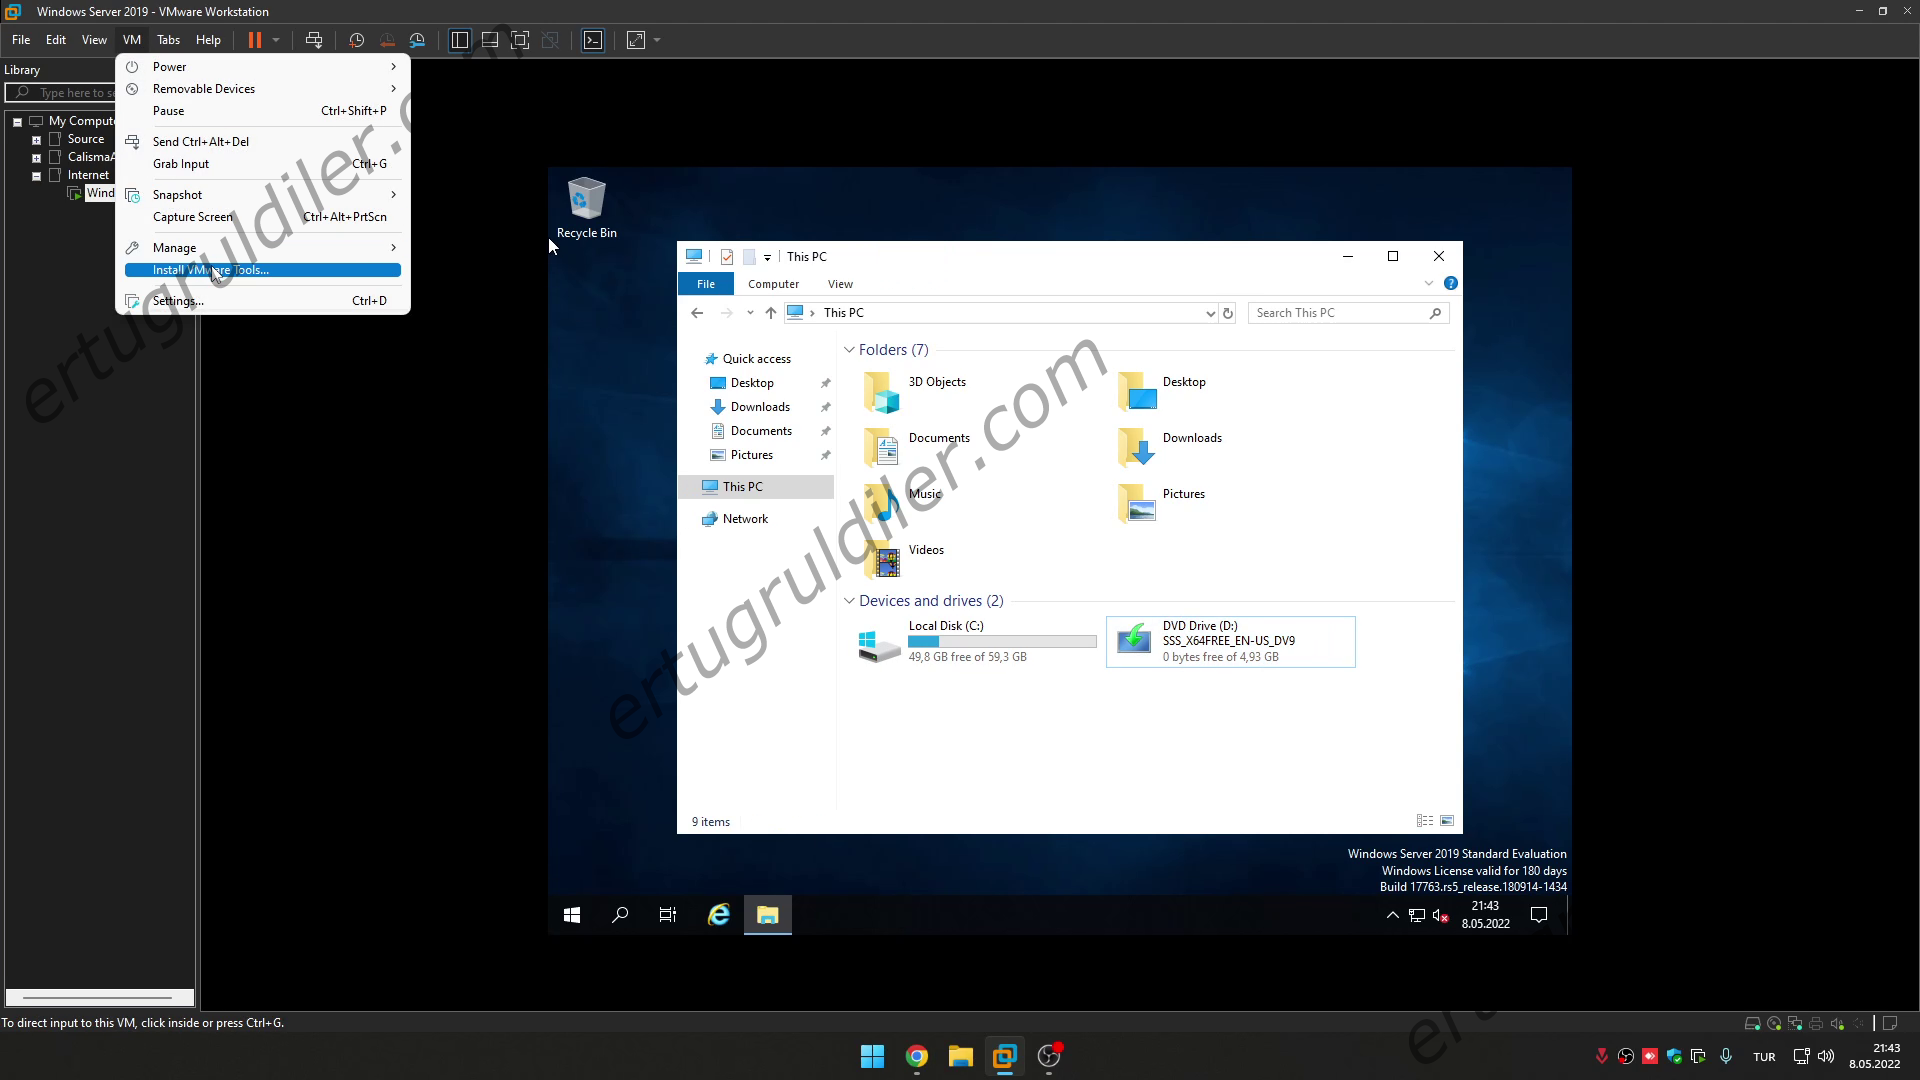Click the guest Start menu Windows icon
This screenshot has width=1920, height=1080.
click(x=572, y=914)
